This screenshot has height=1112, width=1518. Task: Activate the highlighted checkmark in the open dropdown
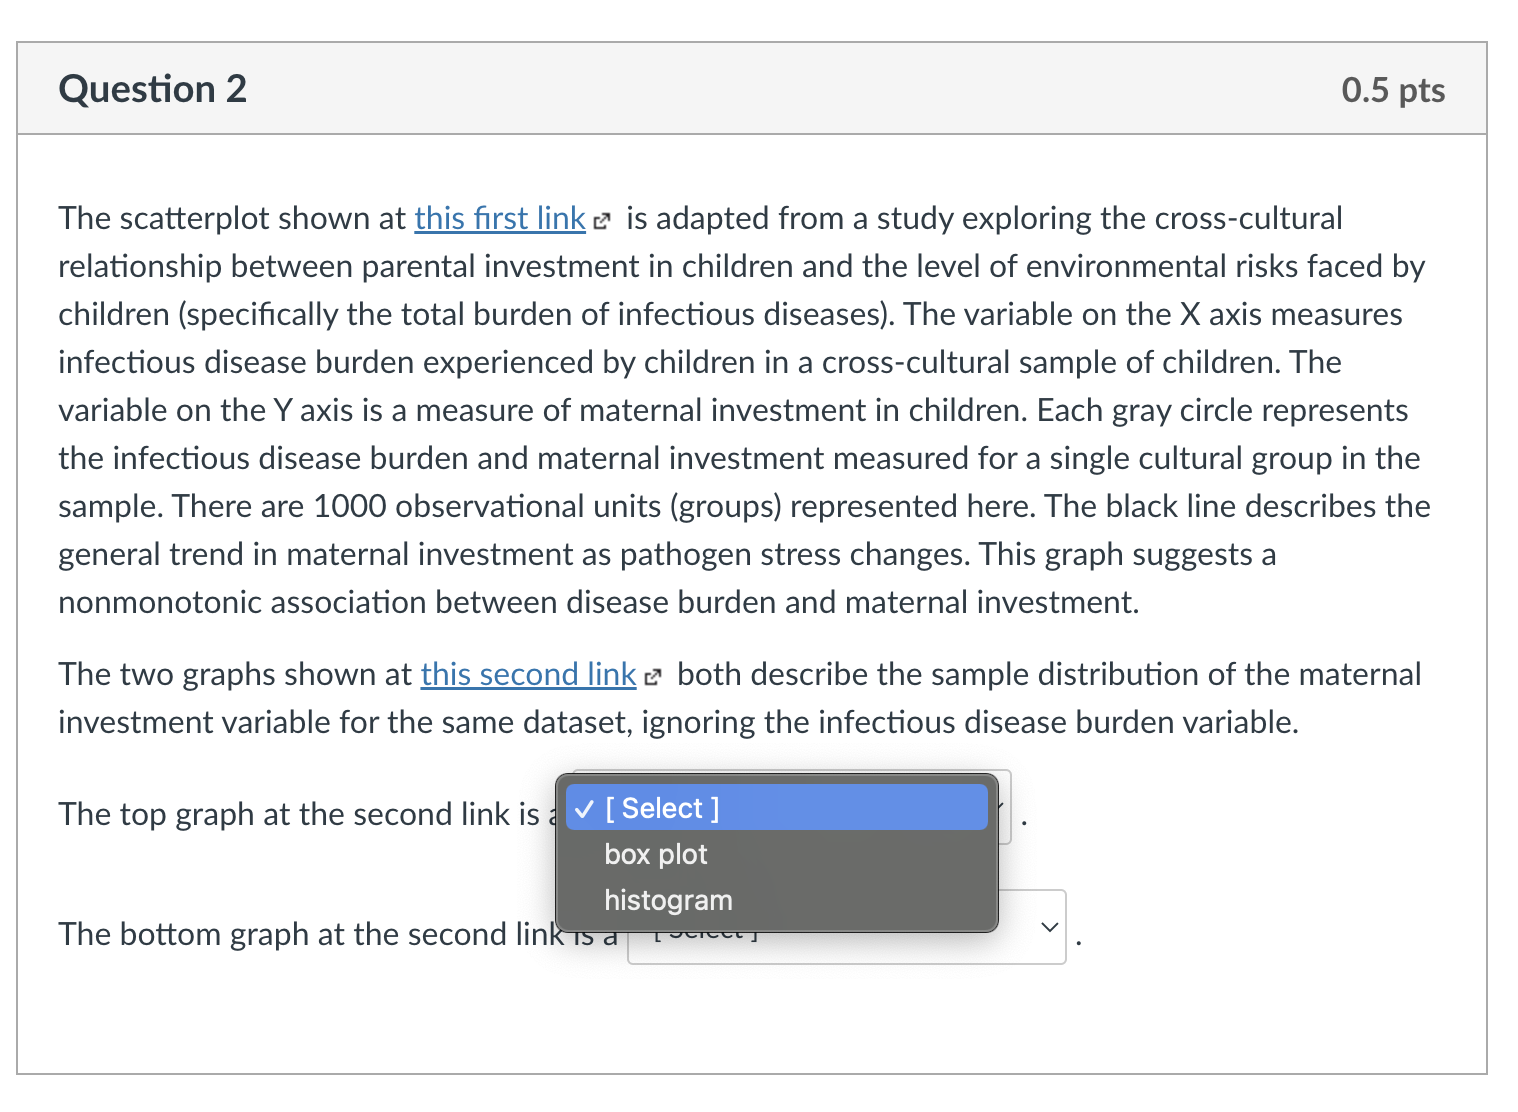tap(583, 808)
